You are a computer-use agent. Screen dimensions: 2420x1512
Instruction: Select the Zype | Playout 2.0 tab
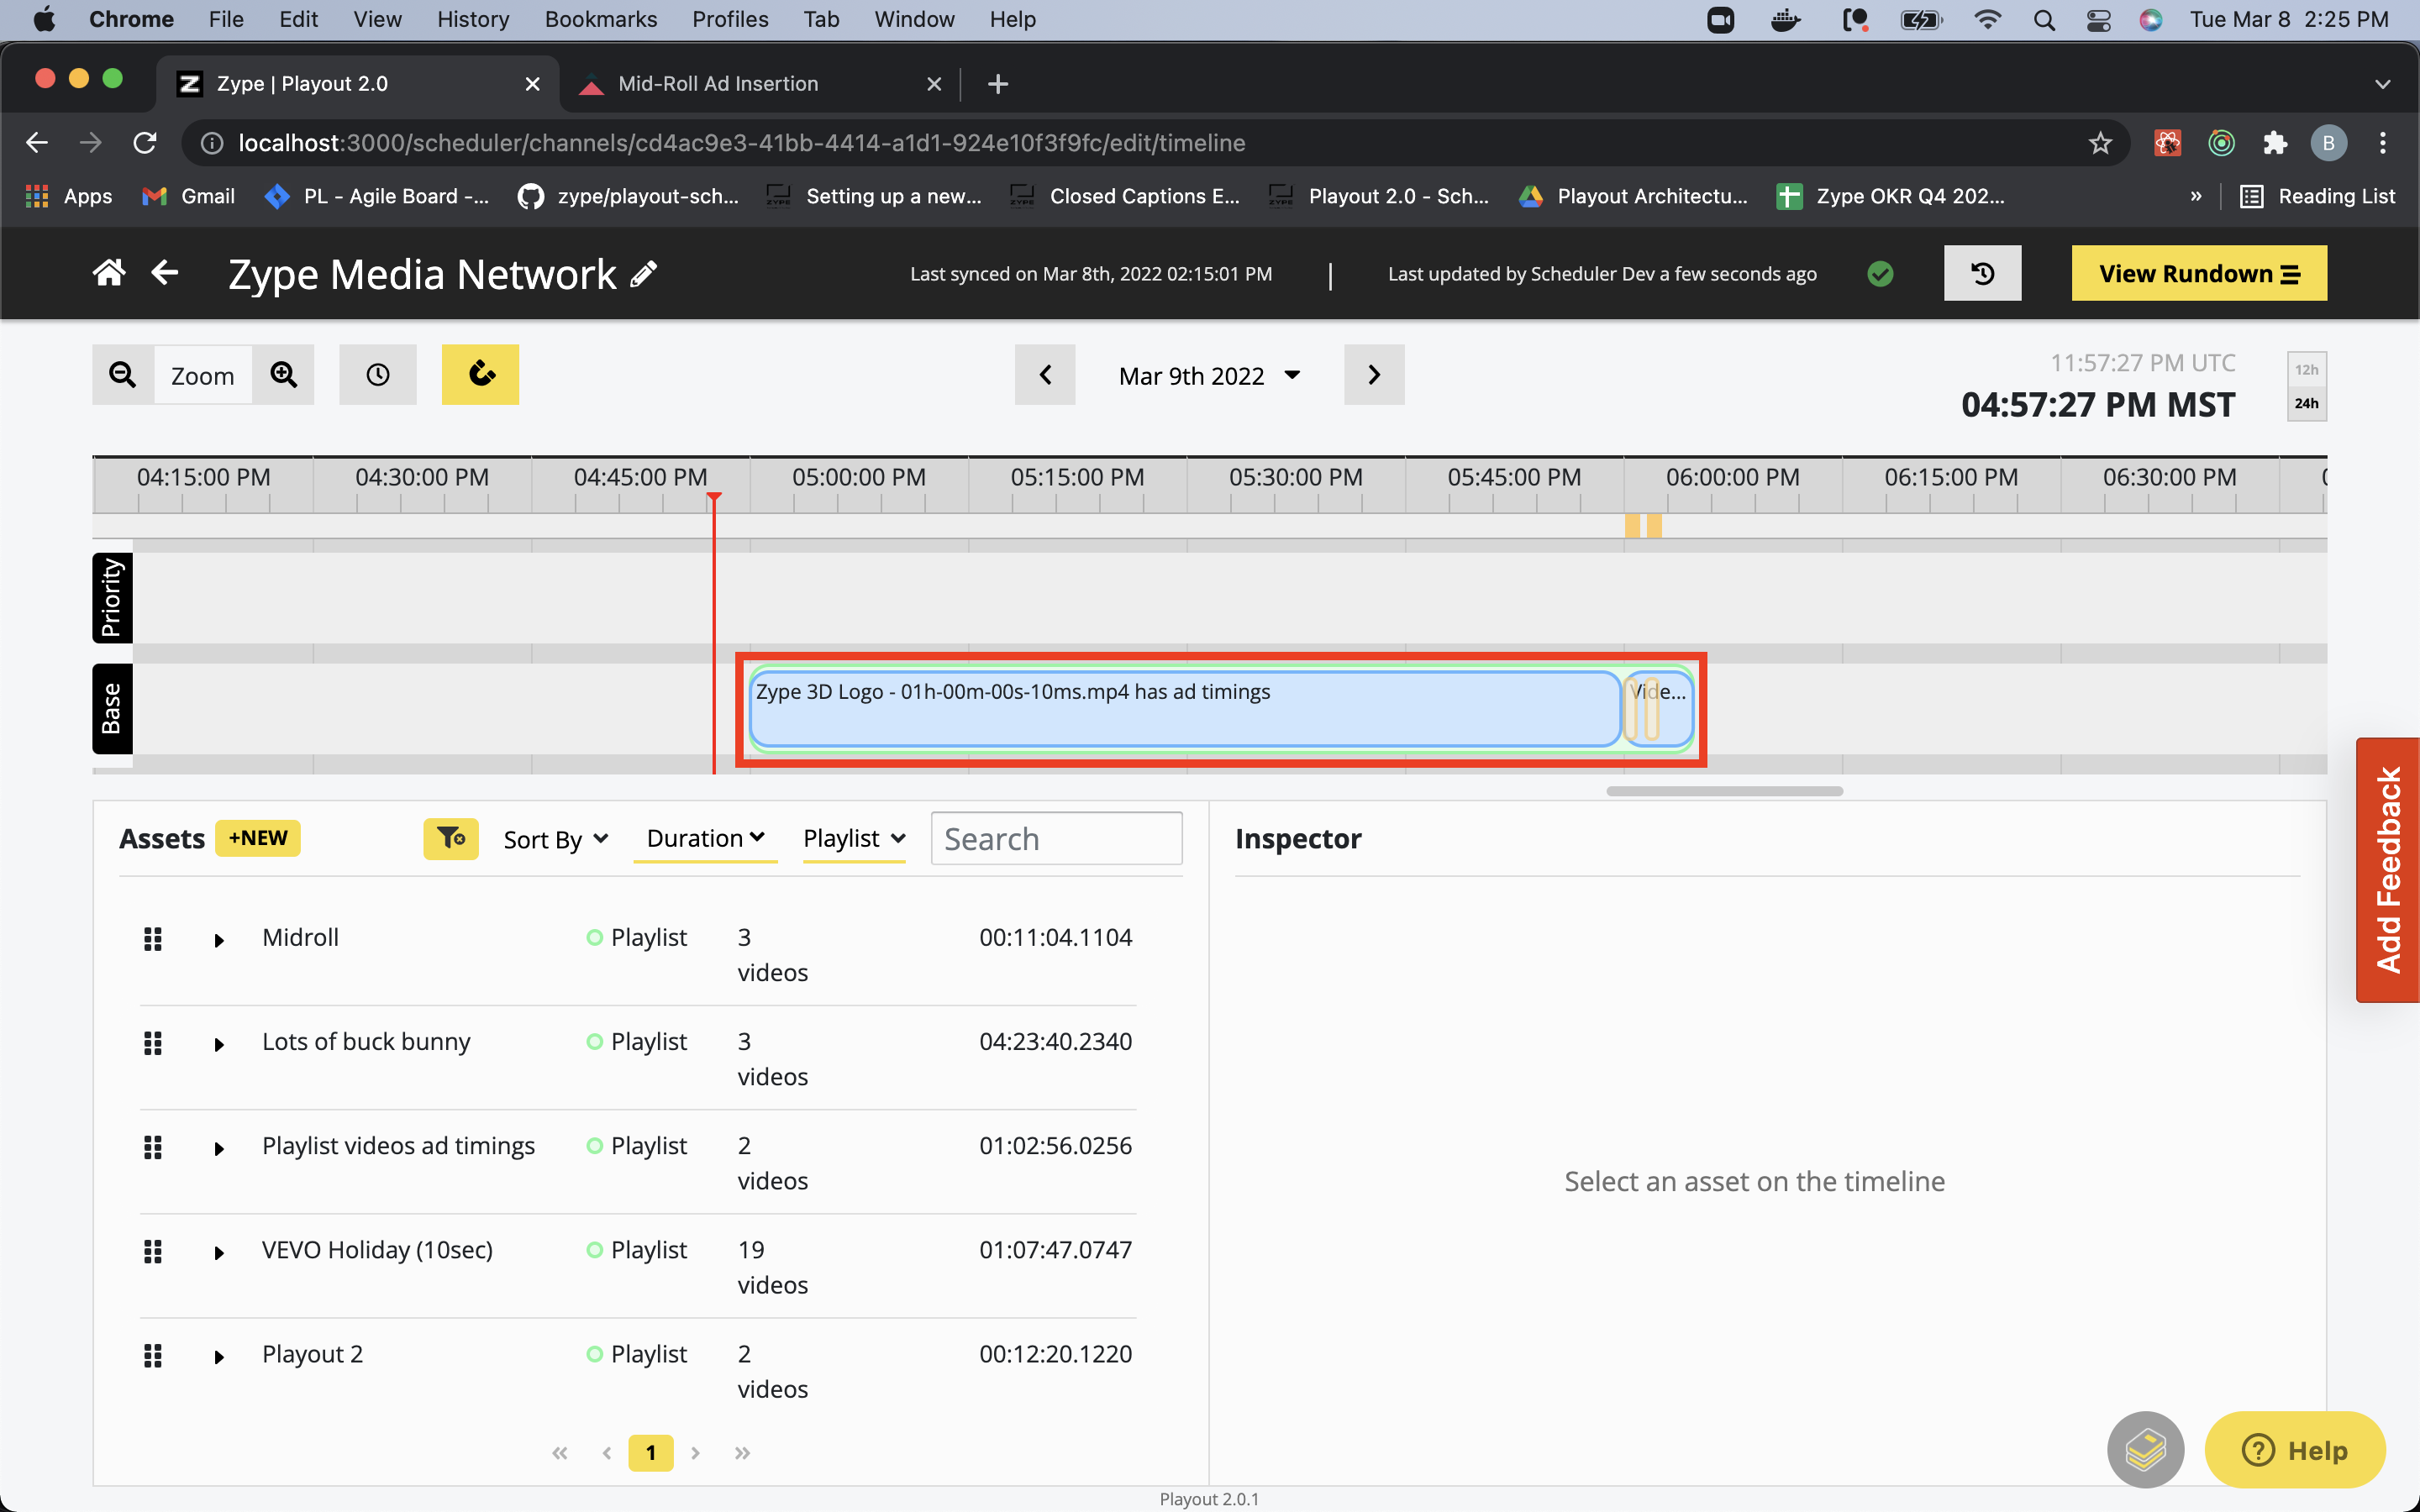point(357,84)
